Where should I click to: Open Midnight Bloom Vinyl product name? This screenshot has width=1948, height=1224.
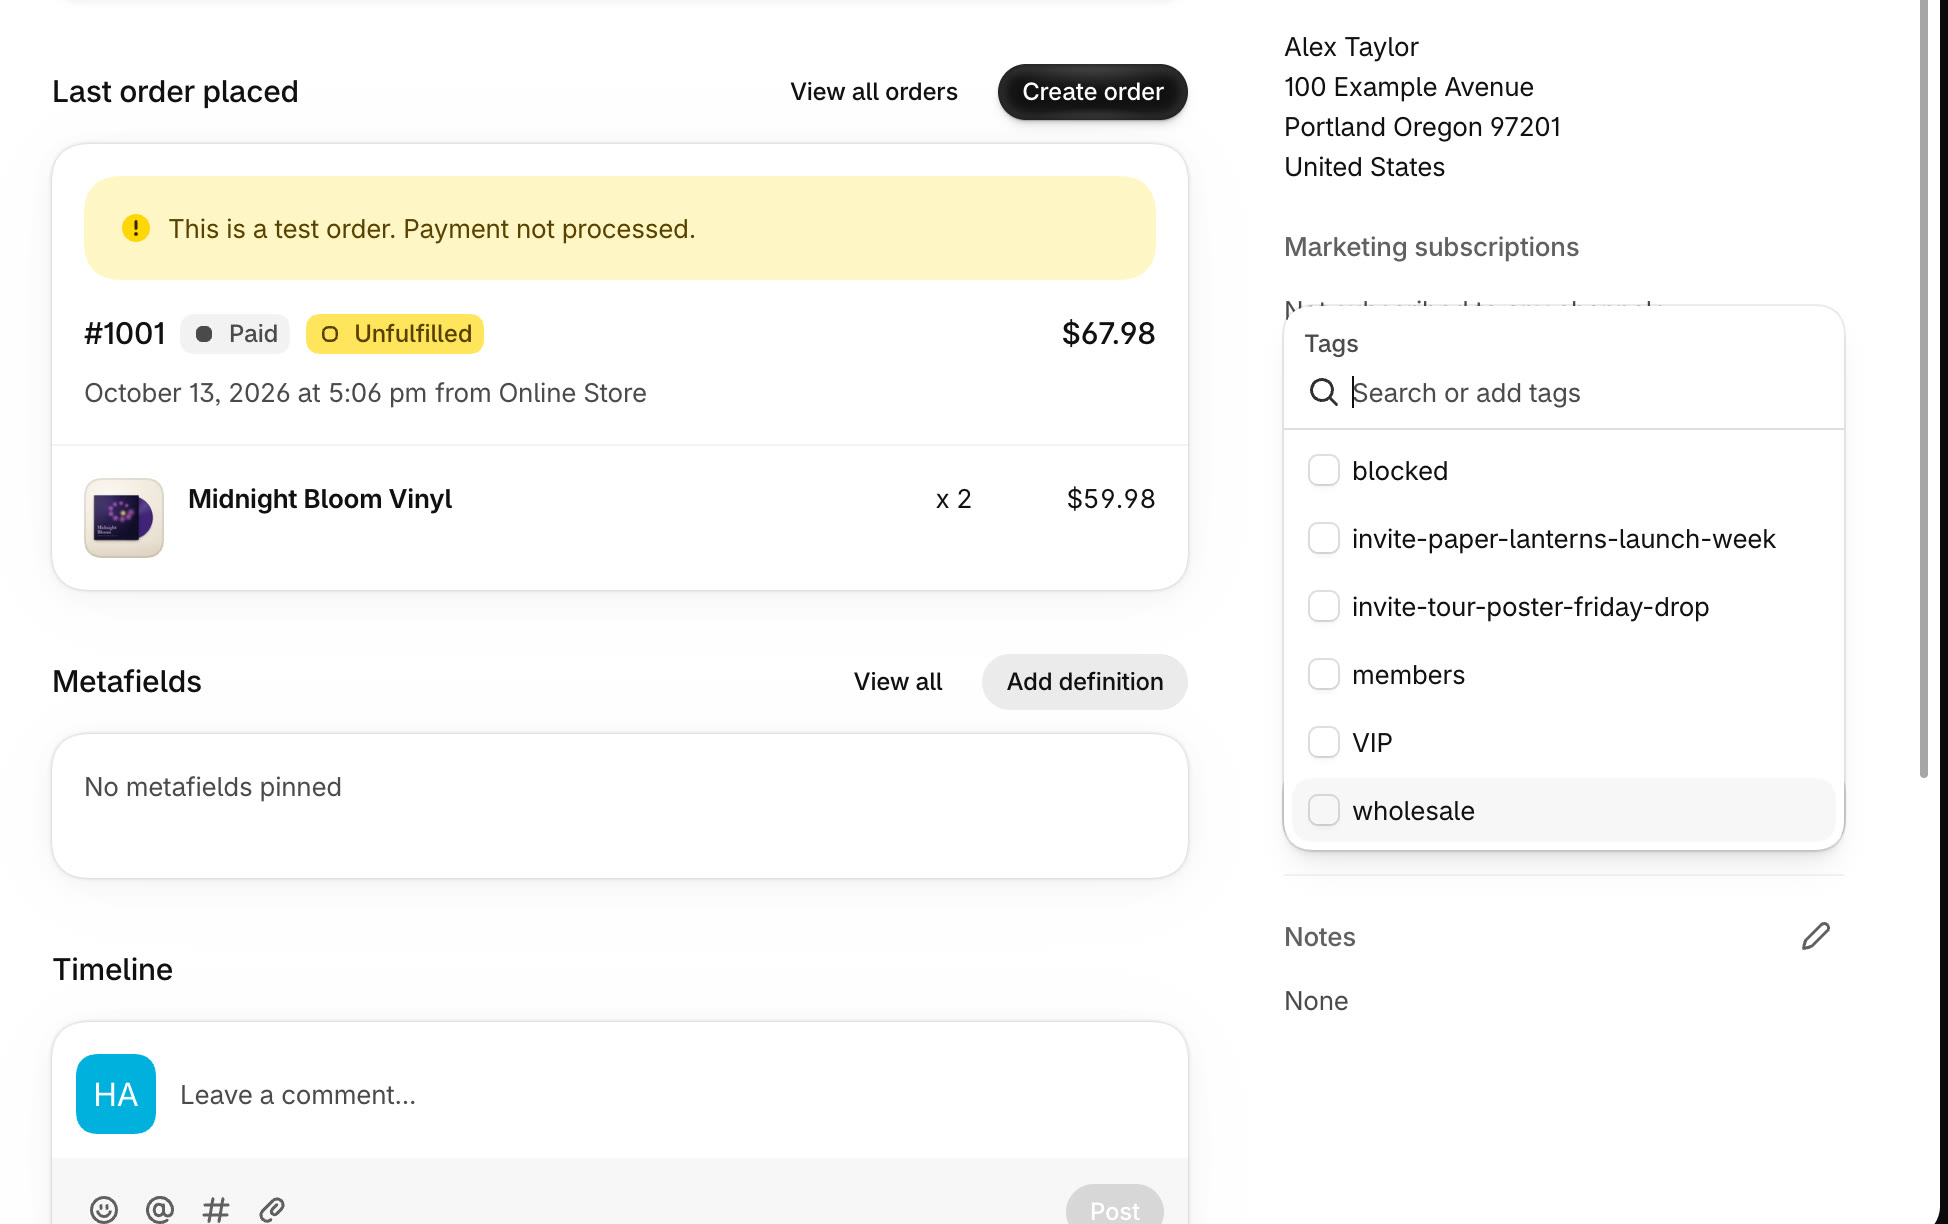[x=320, y=499]
